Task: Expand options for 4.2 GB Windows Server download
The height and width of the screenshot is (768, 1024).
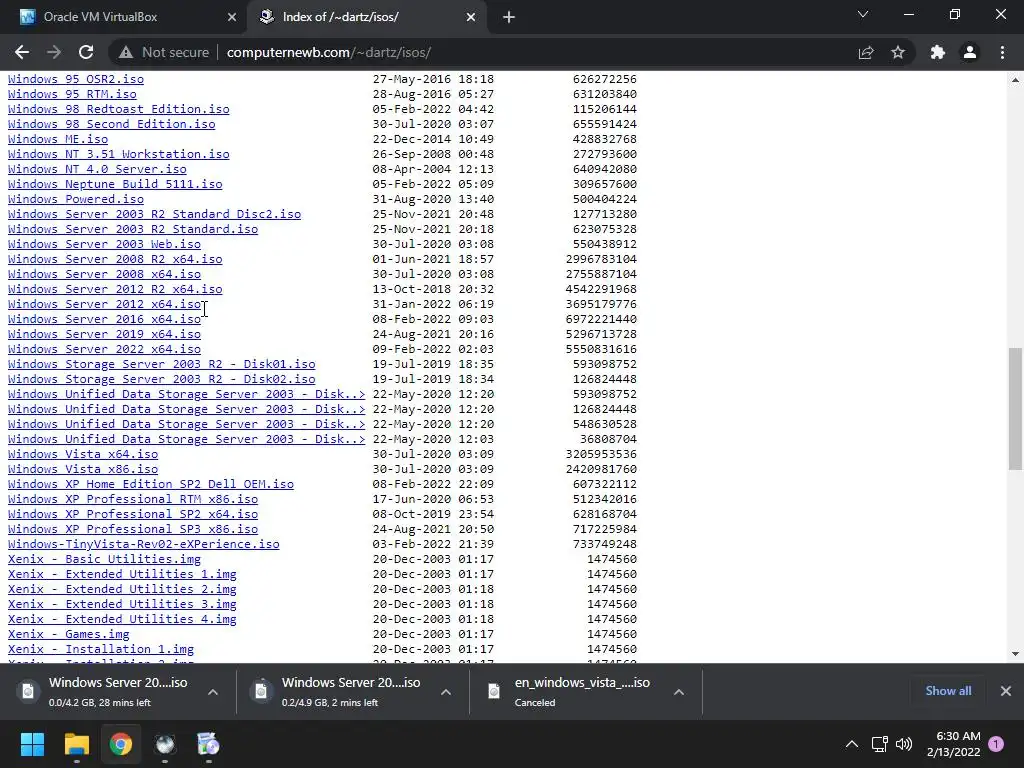Action: click(x=213, y=692)
